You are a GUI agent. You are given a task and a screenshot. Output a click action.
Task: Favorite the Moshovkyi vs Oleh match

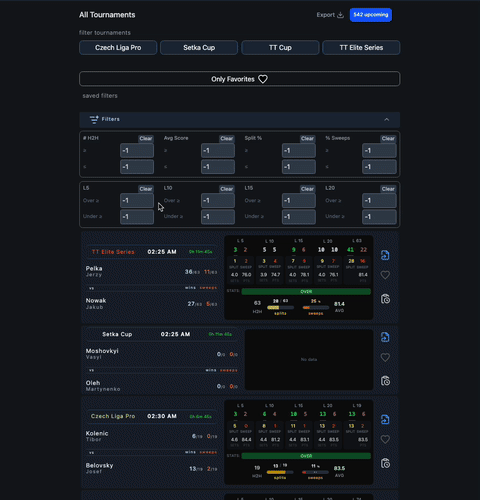click(x=385, y=357)
